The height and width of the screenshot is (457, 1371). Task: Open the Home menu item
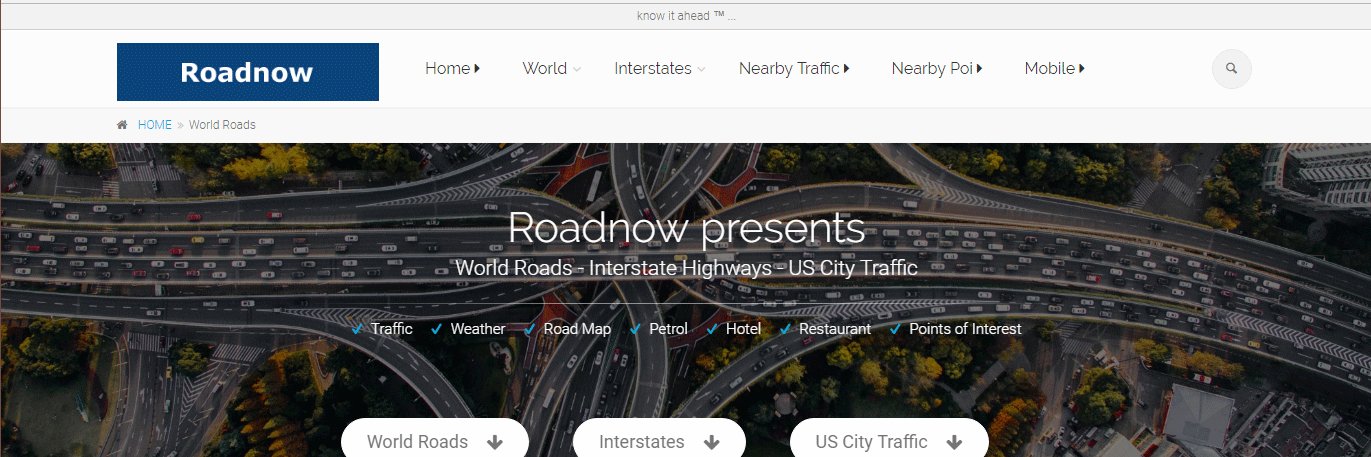coord(448,69)
